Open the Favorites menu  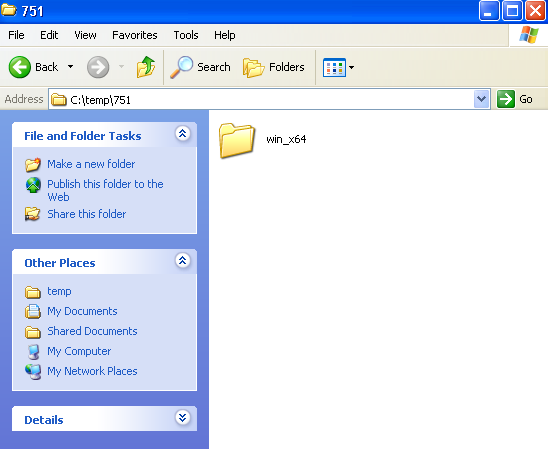pos(135,35)
